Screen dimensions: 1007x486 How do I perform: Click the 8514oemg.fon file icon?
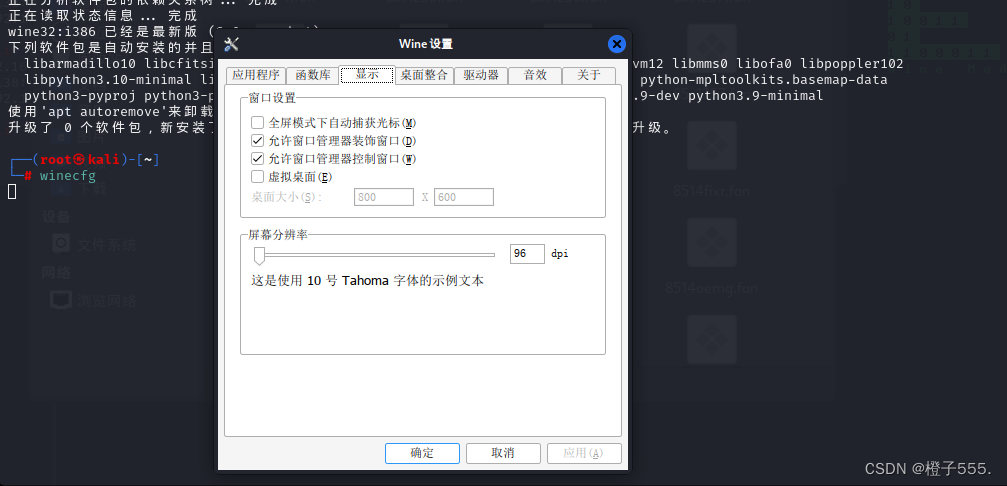coord(711,243)
